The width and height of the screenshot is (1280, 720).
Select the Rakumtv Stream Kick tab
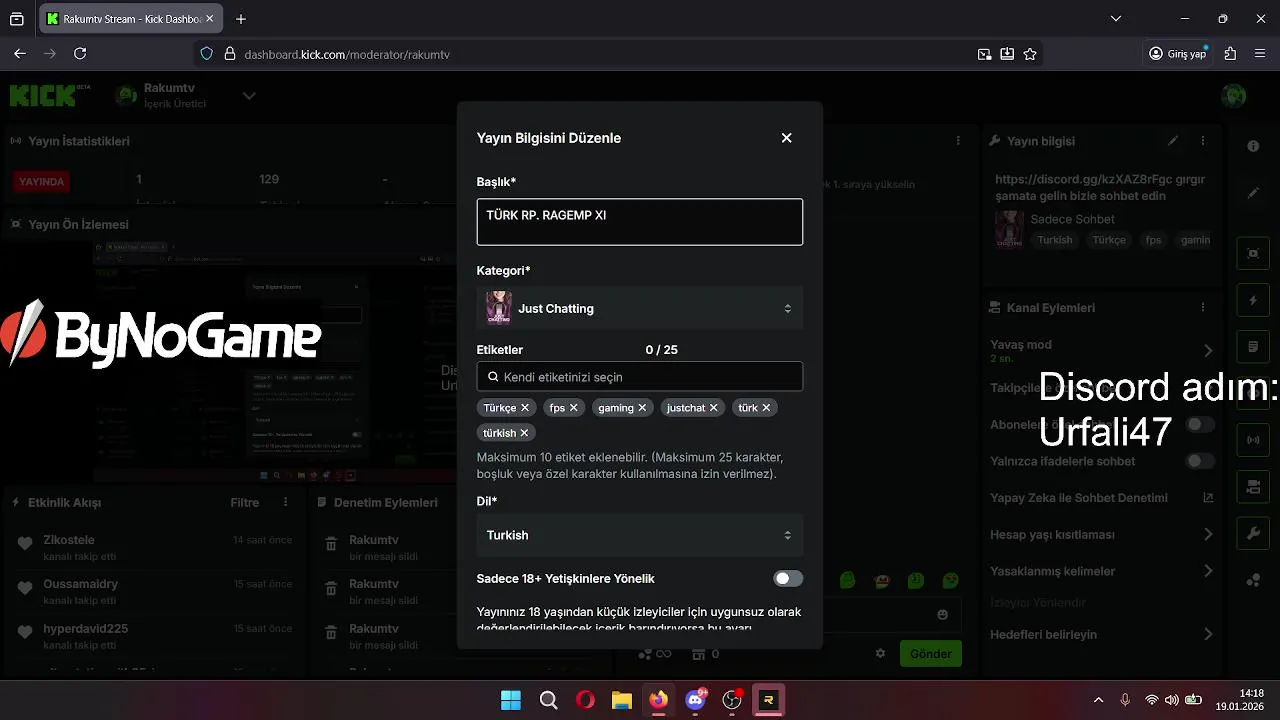point(130,19)
